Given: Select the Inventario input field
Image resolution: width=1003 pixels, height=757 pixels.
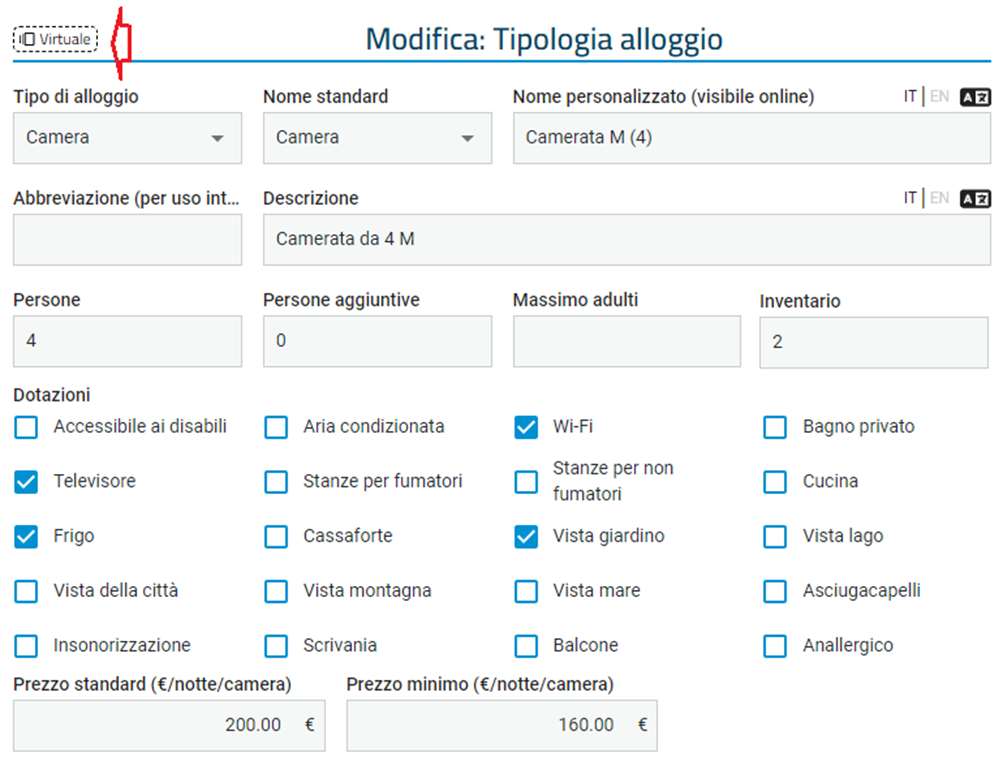Looking at the screenshot, I should tap(874, 342).
